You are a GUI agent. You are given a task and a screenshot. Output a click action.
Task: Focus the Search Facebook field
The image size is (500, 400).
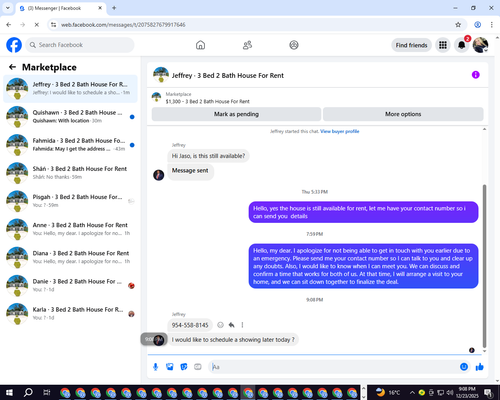[x=80, y=45]
